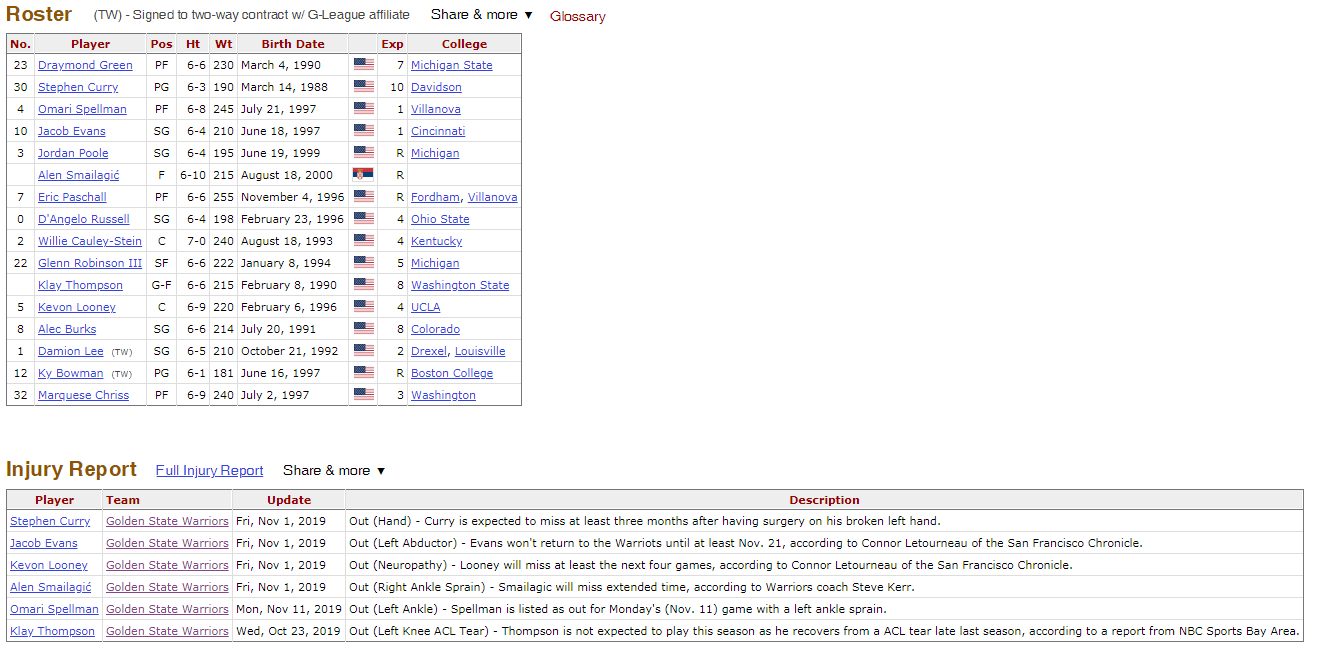
Task: Open the Boston College link
Action: tap(452, 373)
